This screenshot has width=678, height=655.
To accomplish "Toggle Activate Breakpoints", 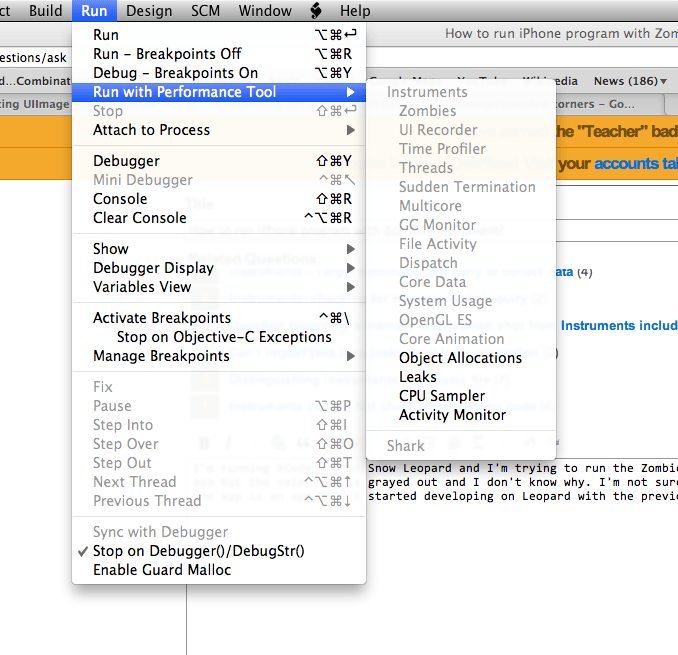I will click(219, 318).
